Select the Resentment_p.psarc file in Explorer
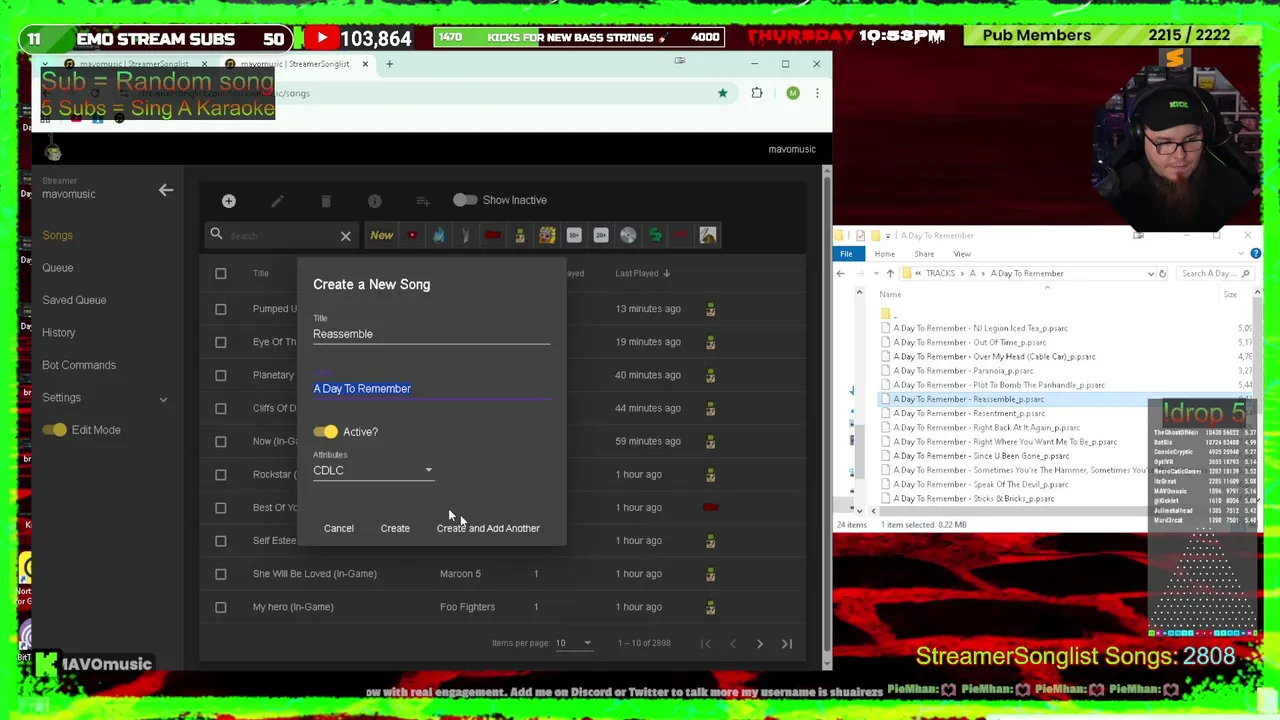1280x720 pixels. coord(969,413)
